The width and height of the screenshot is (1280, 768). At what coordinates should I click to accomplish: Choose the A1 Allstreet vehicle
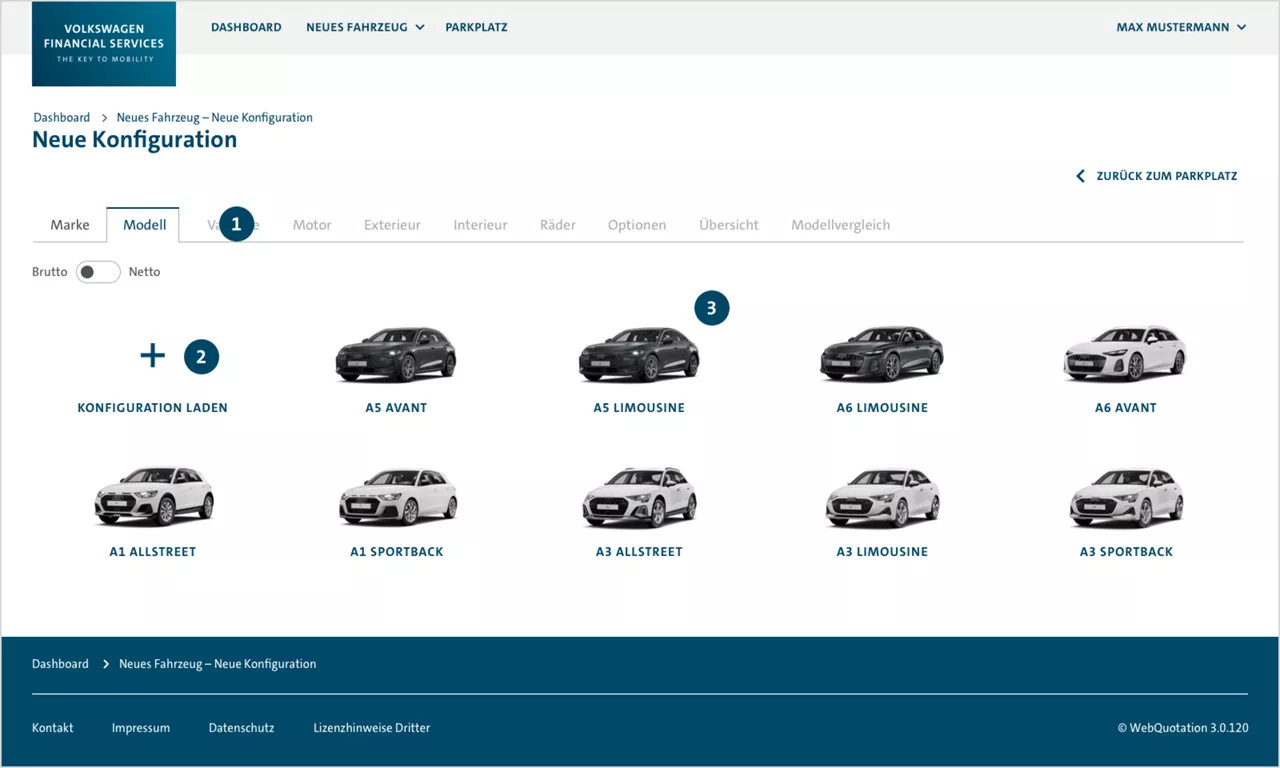152,497
